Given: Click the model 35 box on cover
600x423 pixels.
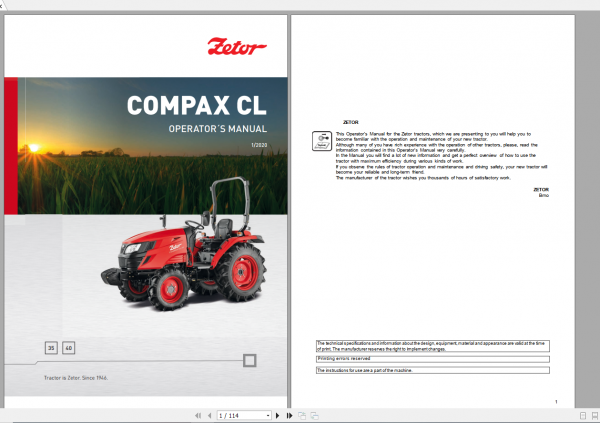Looking at the screenshot, I should click(x=51, y=348).
